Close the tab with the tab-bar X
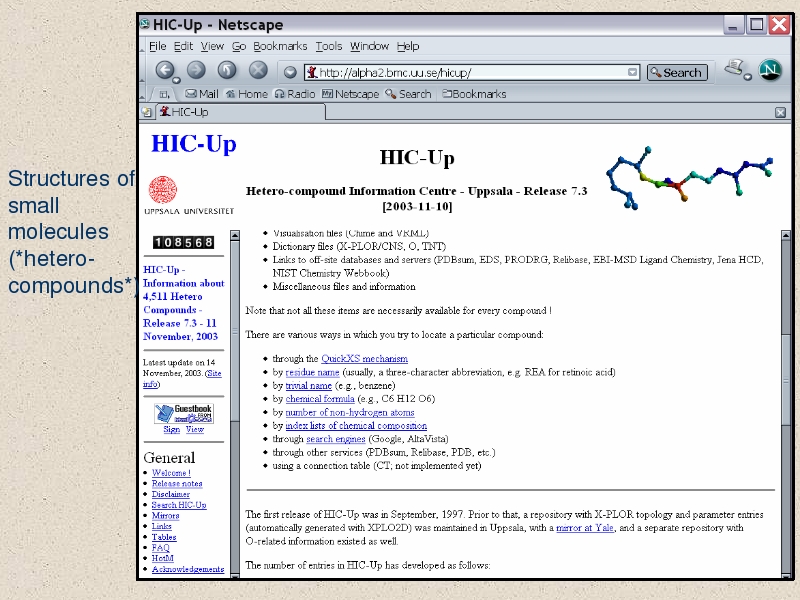 coord(780,112)
